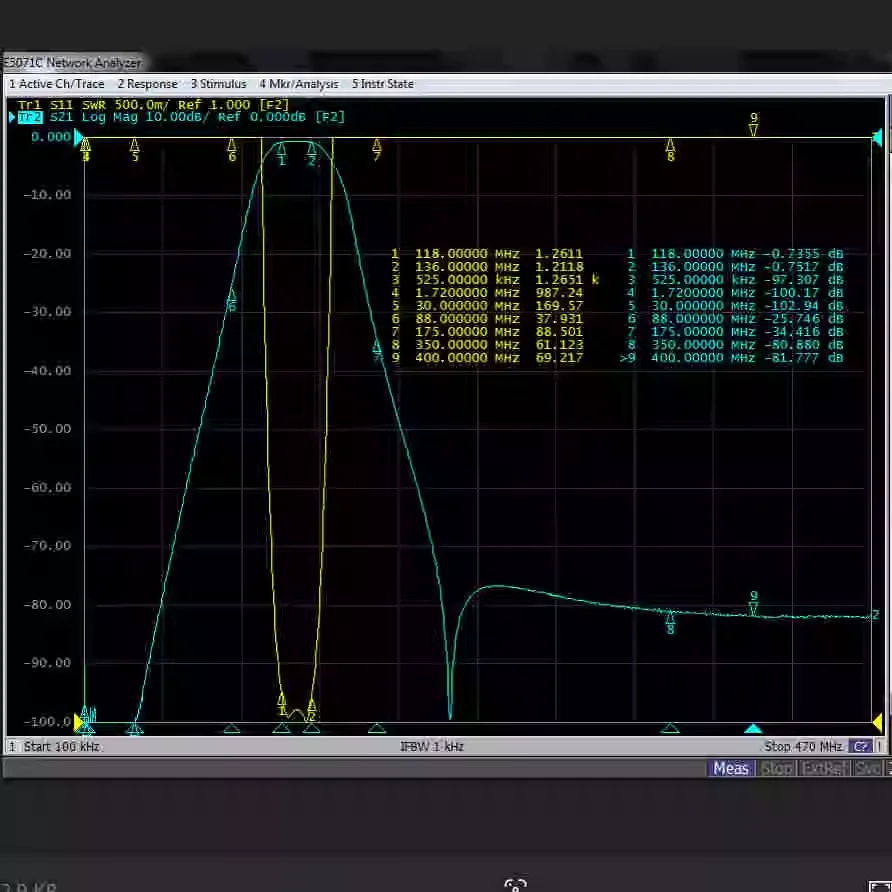The width and height of the screenshot is (892, 892).
Task: Click the cyan active marker triangle on frequency axis
Action: [753, 728]
